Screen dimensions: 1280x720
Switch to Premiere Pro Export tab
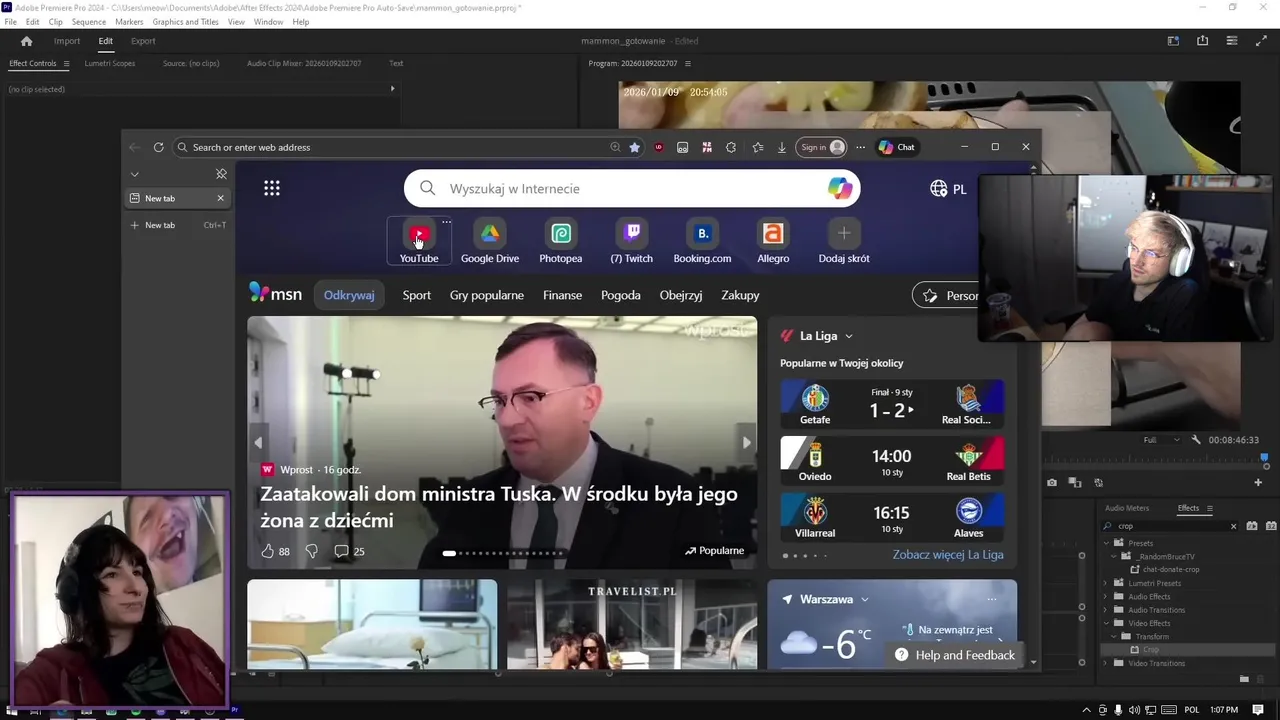(143, 41)
